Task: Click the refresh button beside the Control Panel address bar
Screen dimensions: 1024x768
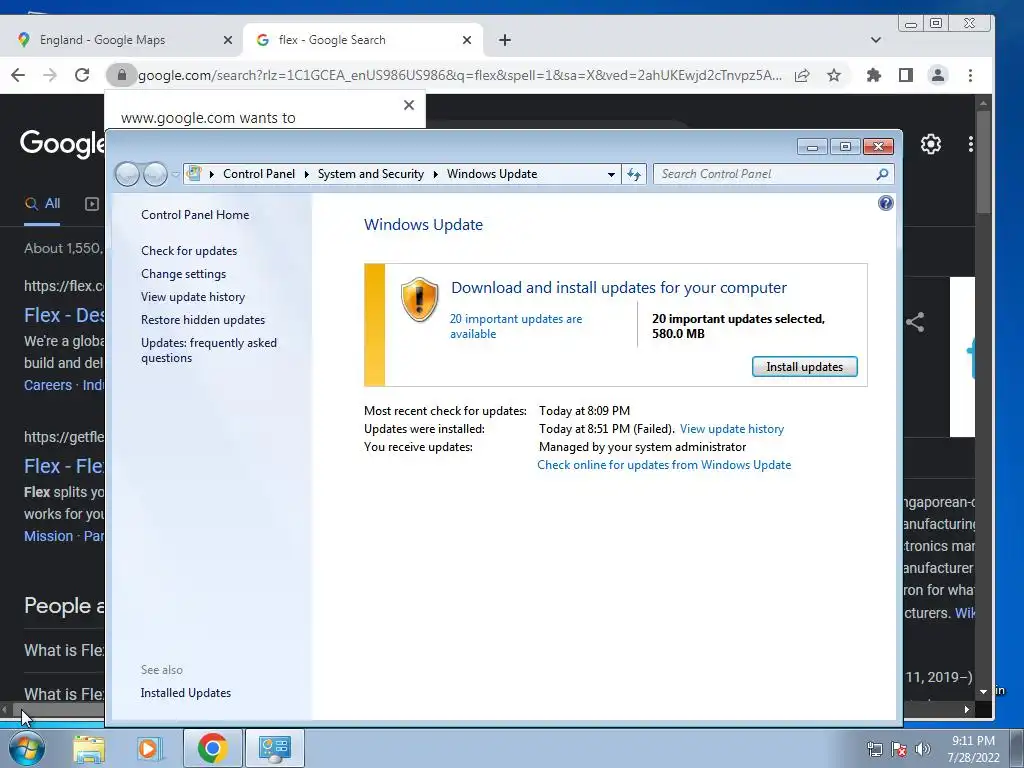Action: pyautogui.click(x=634, y=174)
